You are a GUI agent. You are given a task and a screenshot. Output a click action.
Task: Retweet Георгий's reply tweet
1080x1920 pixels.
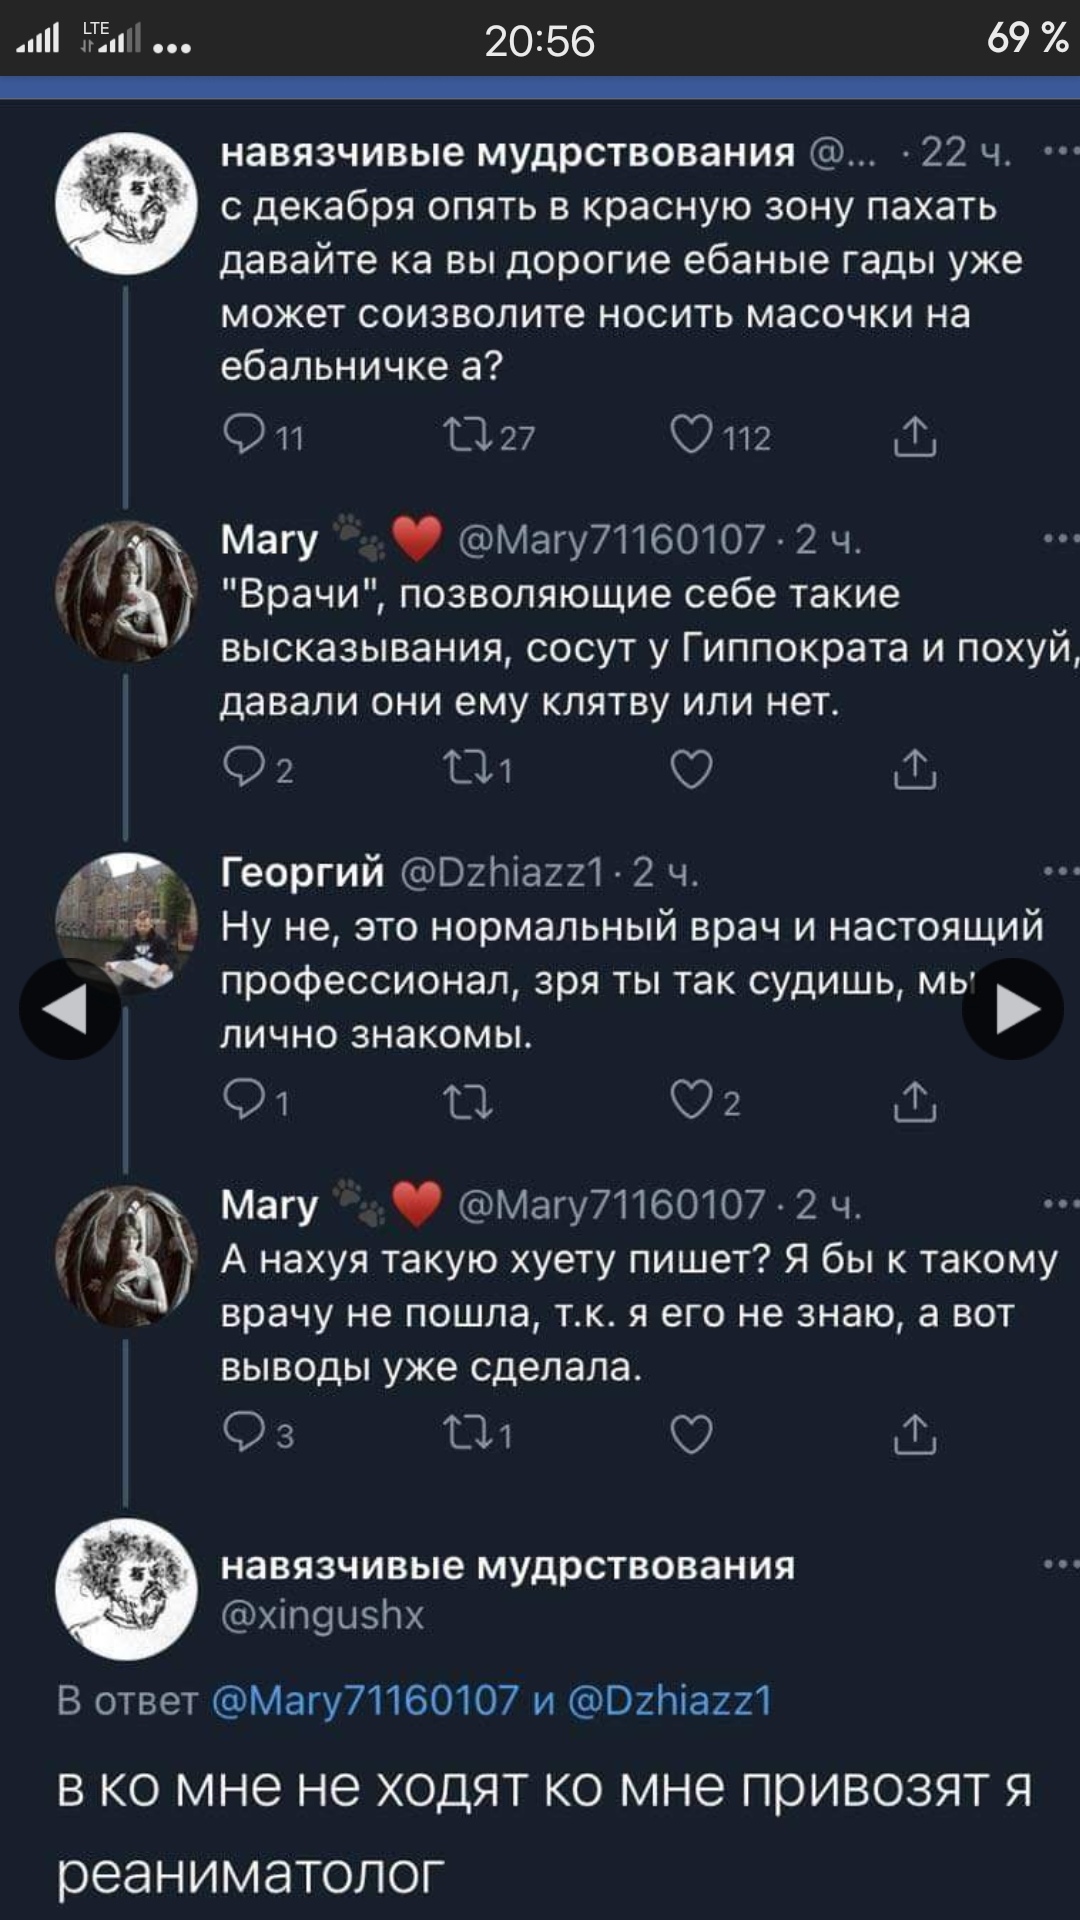(466, 1102)
